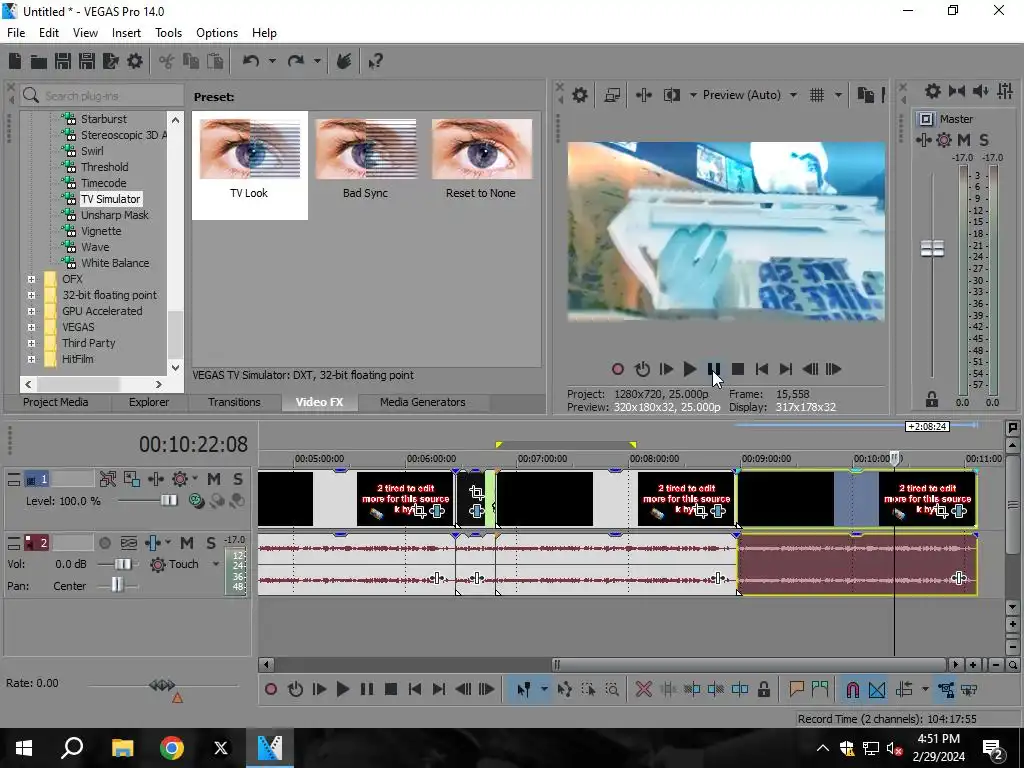The width and height of the screenshot is (1024, 768).
Task: Expand the Third Party folder
Action: click(x=31, y=344)
